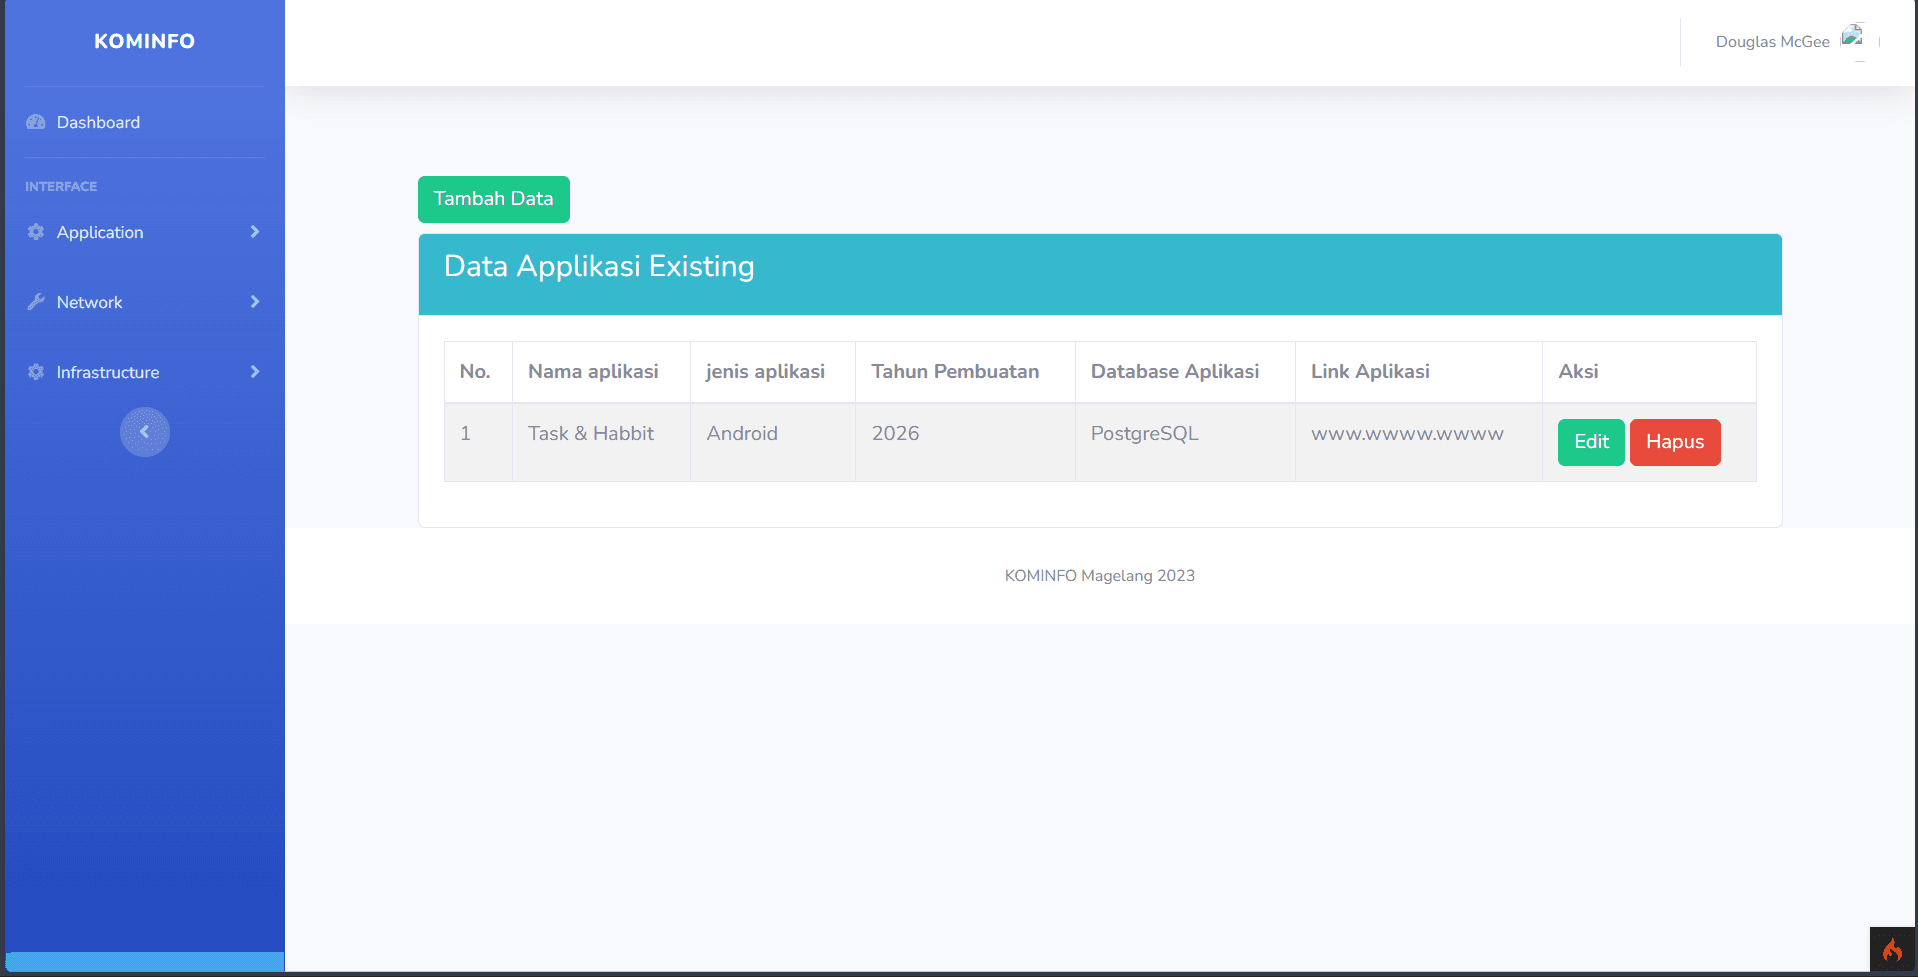
Task: Click the Application gear icon
Action: pos(36,232)
